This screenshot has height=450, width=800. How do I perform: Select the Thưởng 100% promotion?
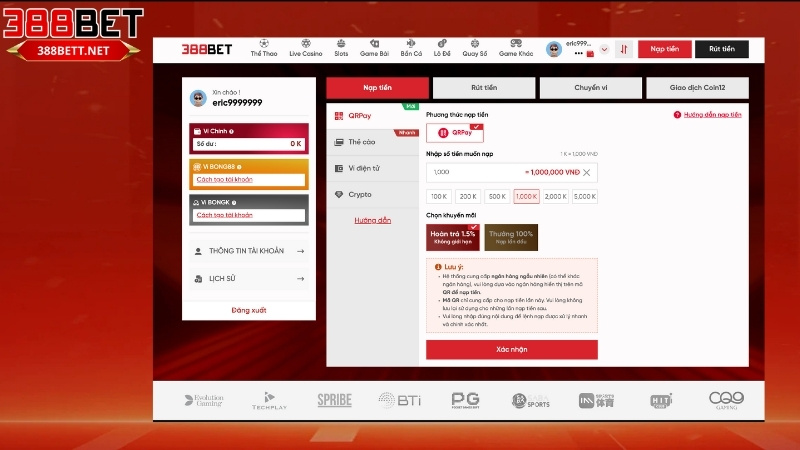511,237
